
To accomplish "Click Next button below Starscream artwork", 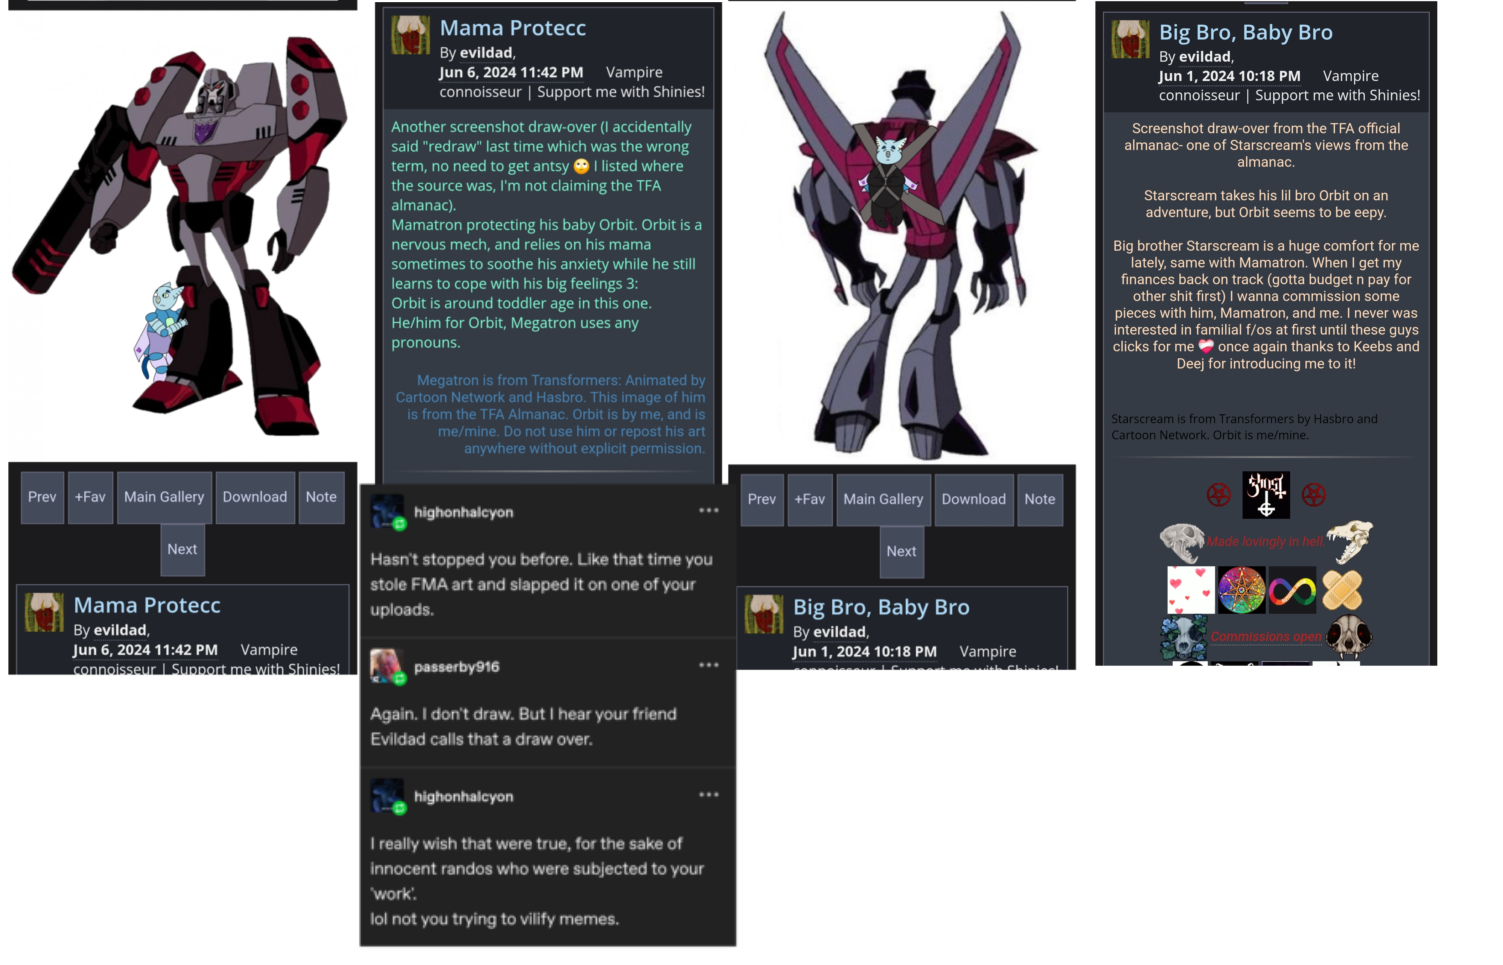I will pyautogui.click(x=901, y=551).
